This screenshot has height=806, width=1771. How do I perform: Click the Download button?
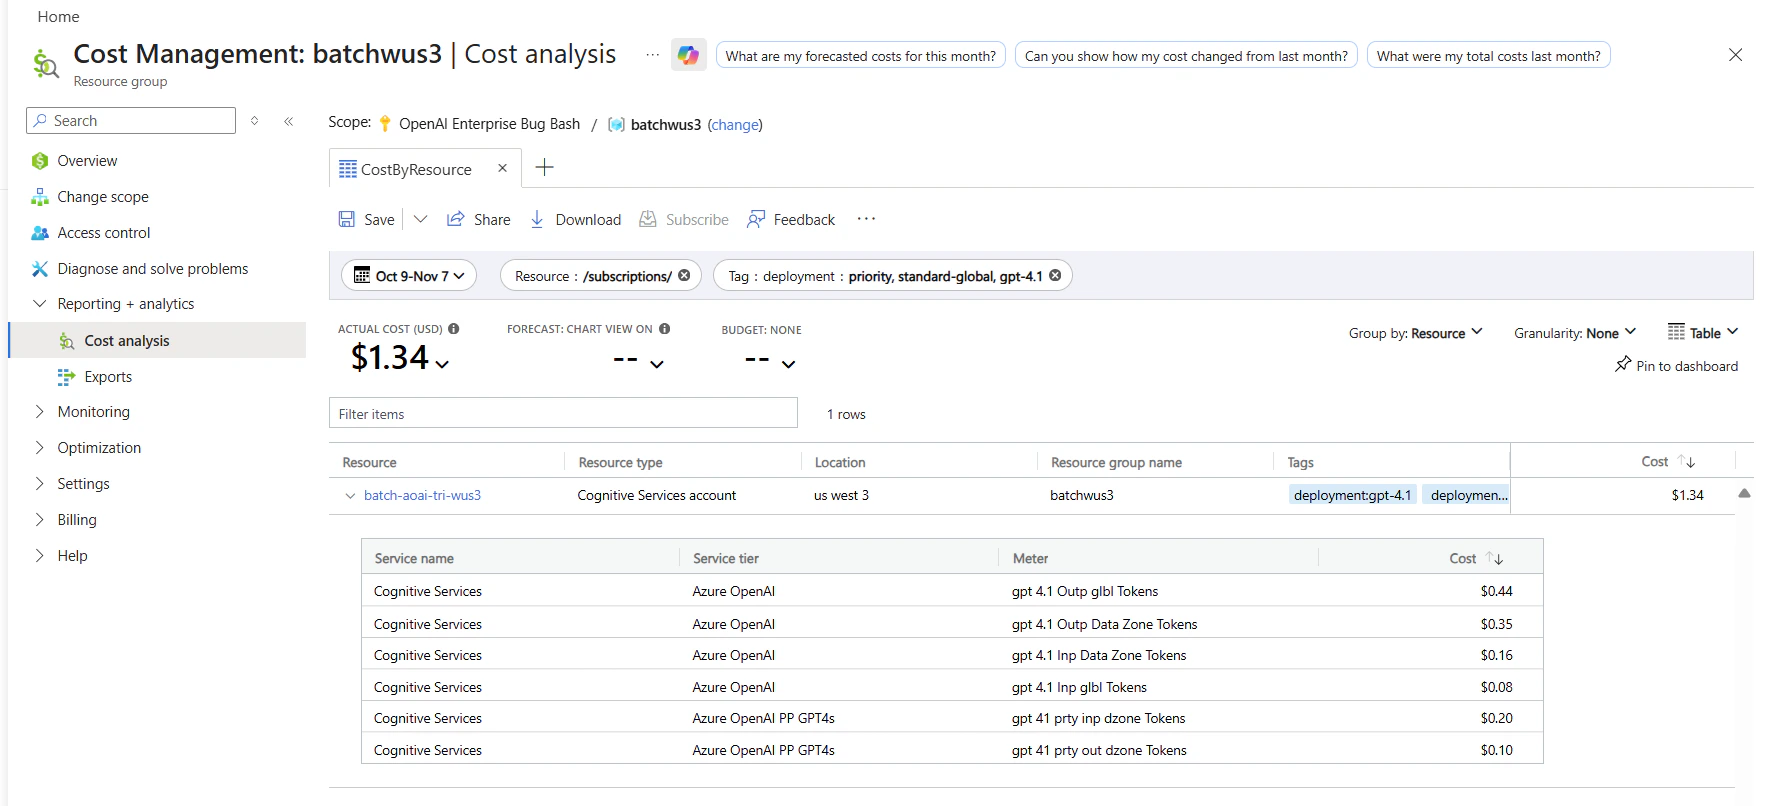pyautogui.click(x=575, y=220)
